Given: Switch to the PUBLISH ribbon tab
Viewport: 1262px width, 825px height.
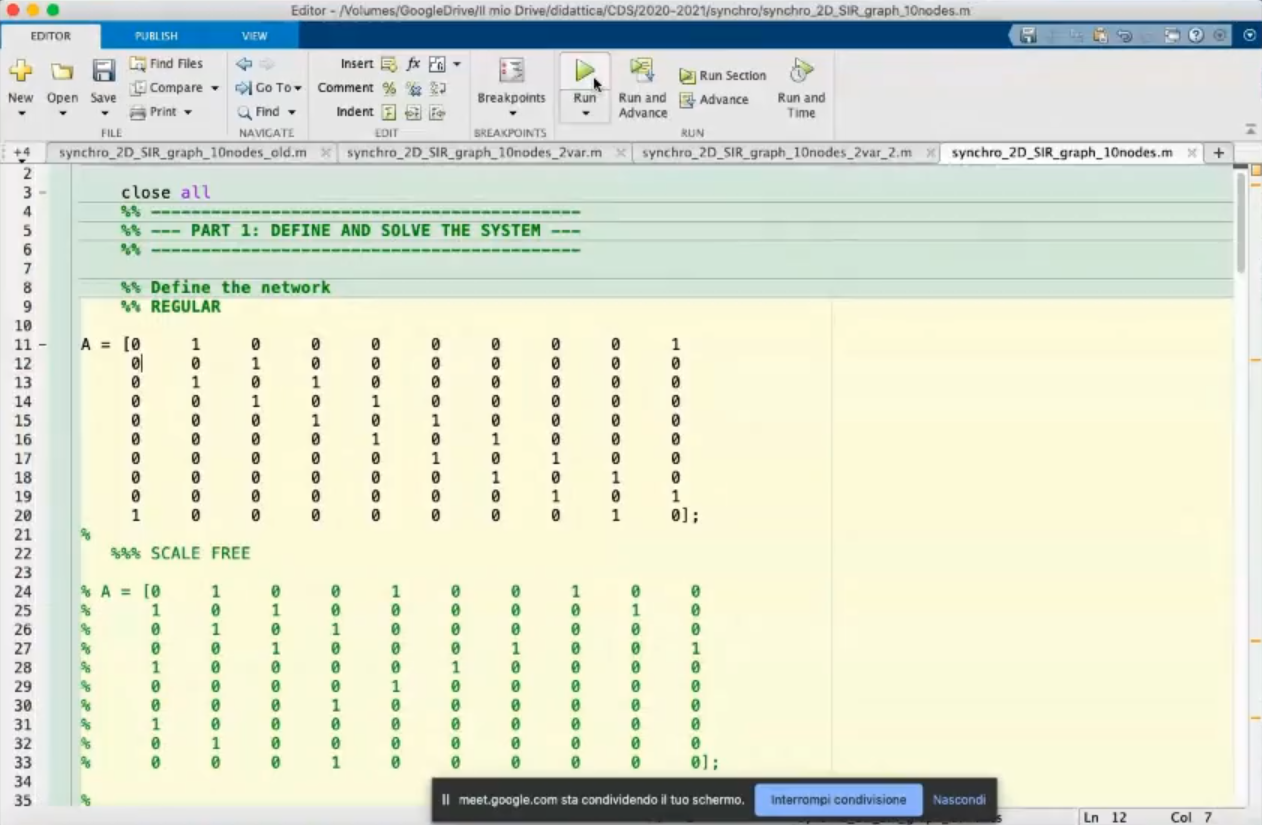Looking at the screenshot, I should [x=156, y=36].
